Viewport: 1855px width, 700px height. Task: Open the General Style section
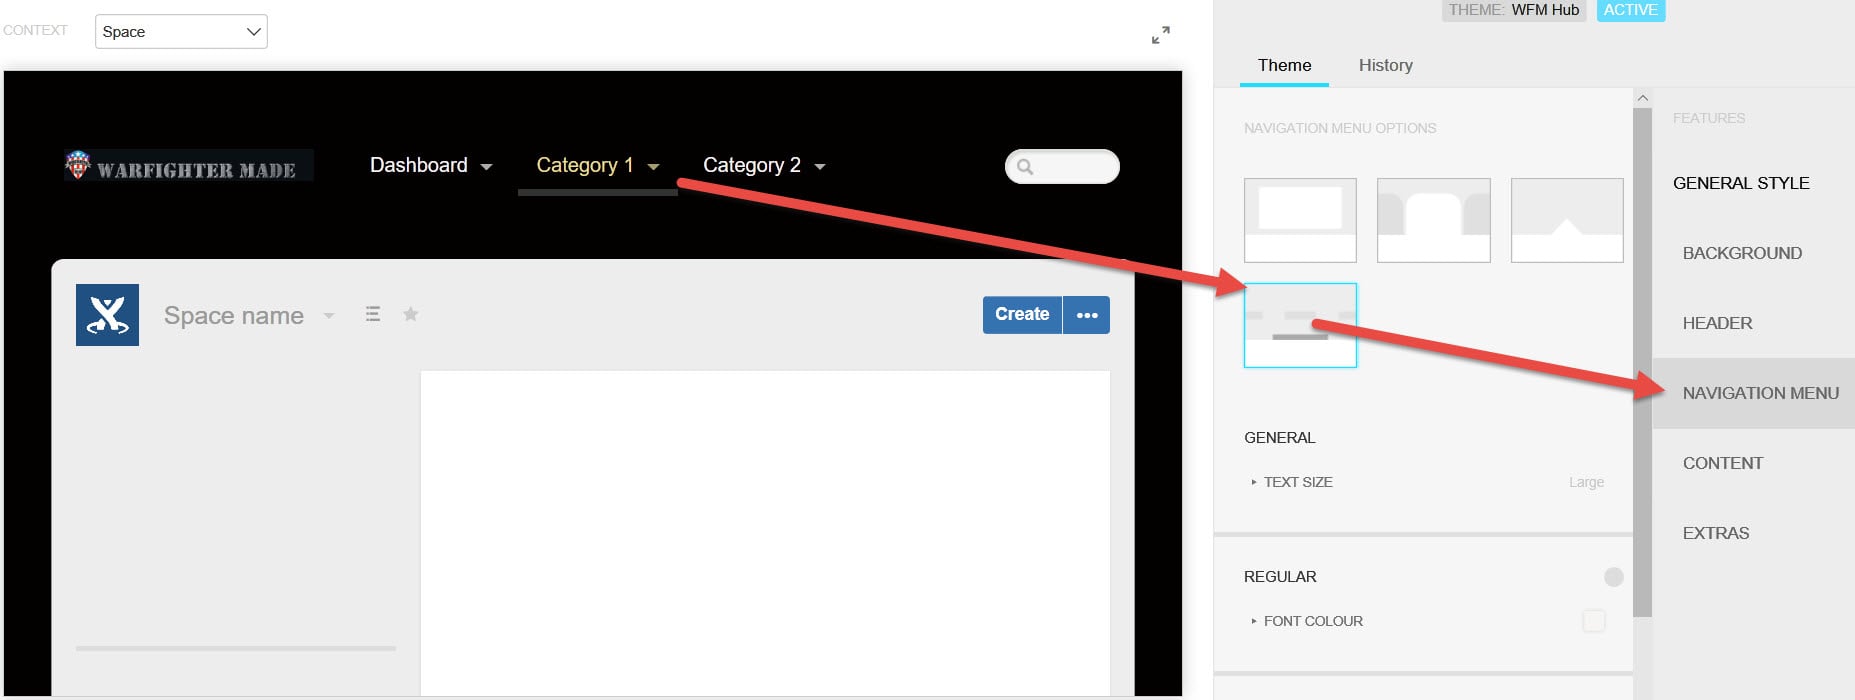(x=1741, y=183)
